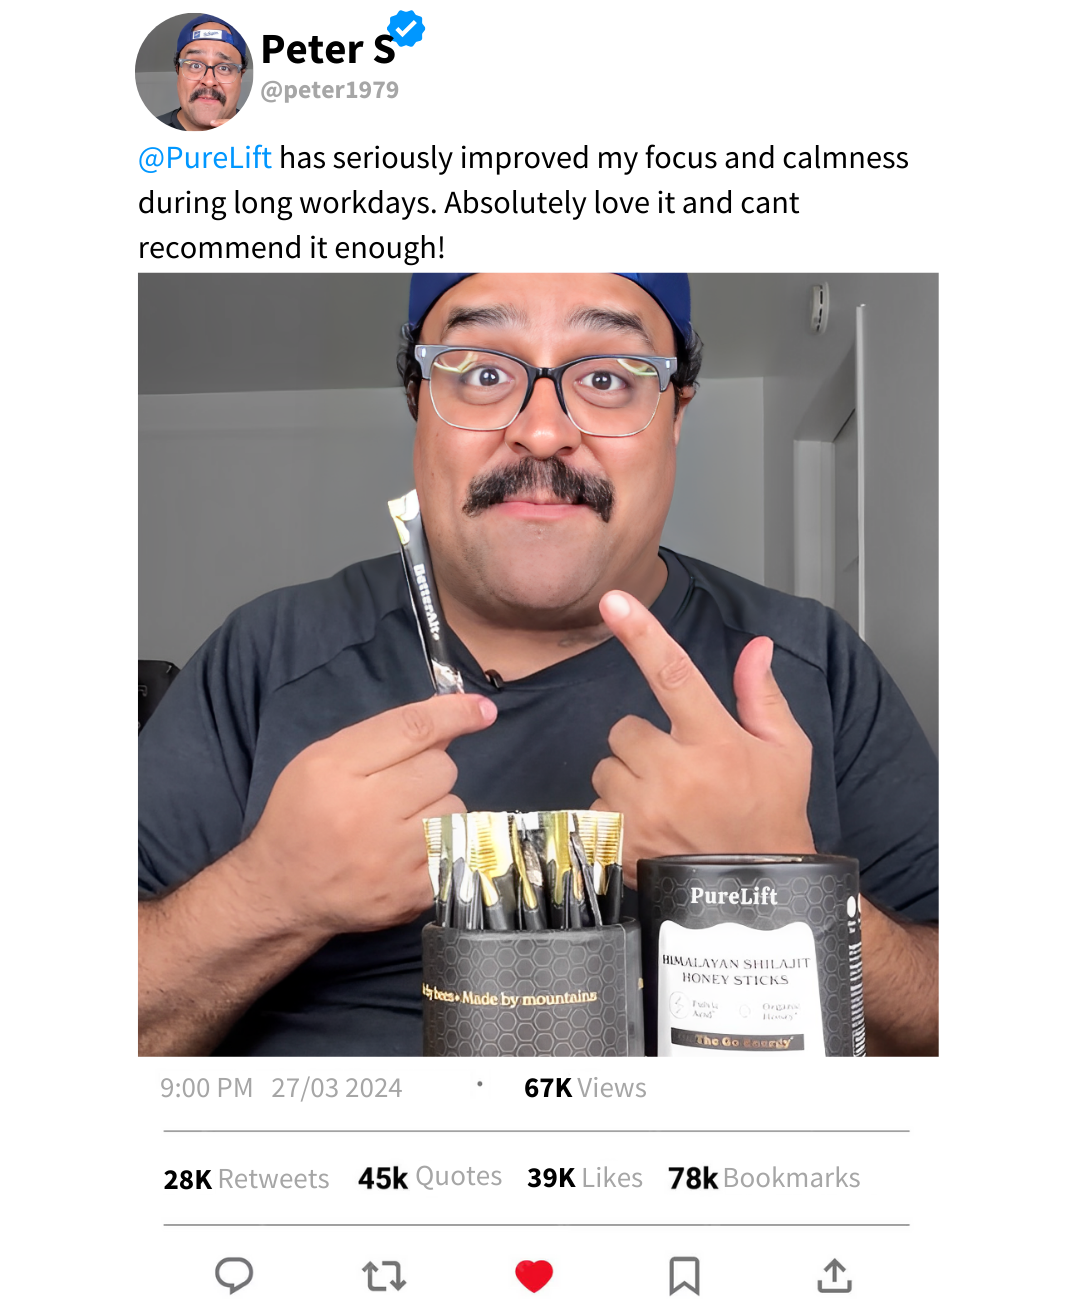Open the share upload icon
1080x1300 pixels.
(x=834, y=1276)
